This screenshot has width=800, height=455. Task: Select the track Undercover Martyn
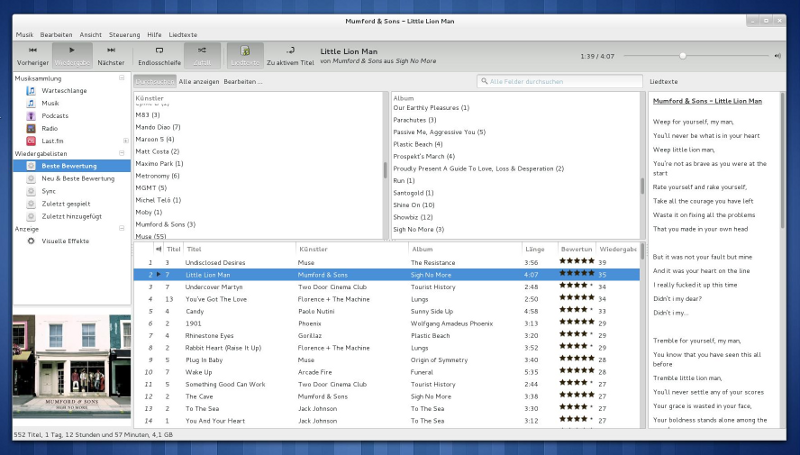(x=386, y=287)
